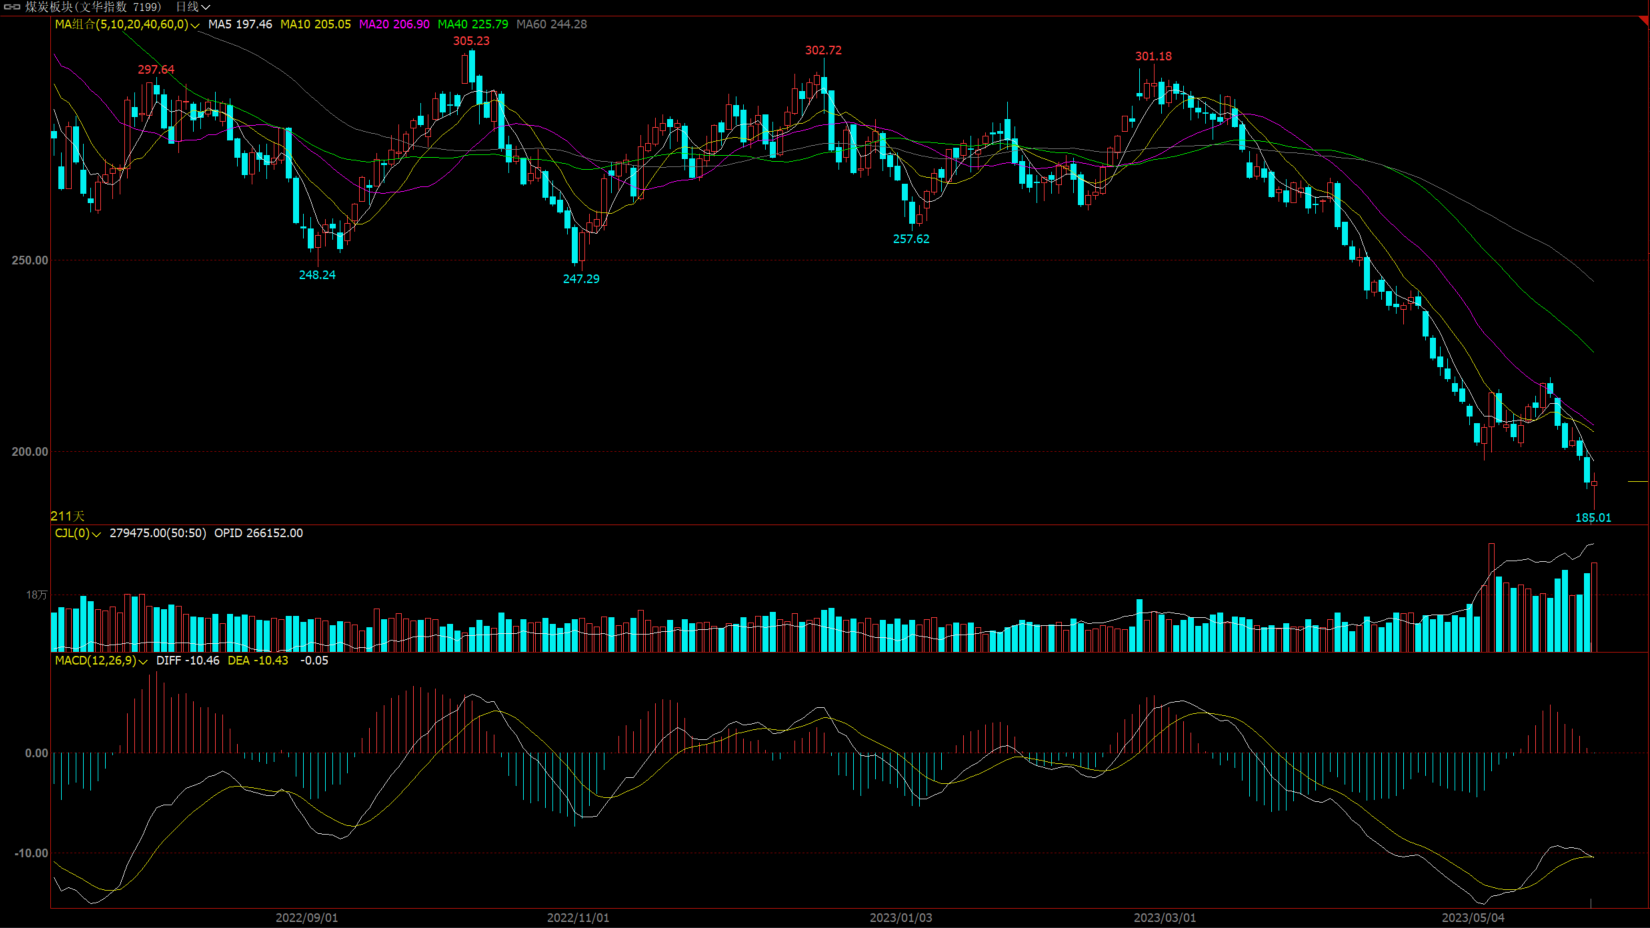This screenshot has width=1650, height=928.
Task: Click the DIFF -10.46 value
Action: point(188,660)
